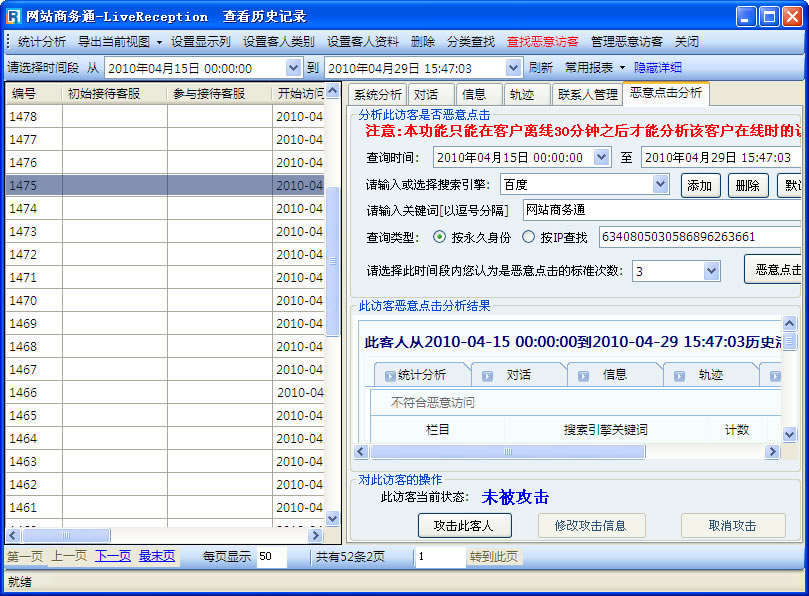Click the arrow icon beside result-panel 信息
The image size is (809, 596).
point(583,376)
